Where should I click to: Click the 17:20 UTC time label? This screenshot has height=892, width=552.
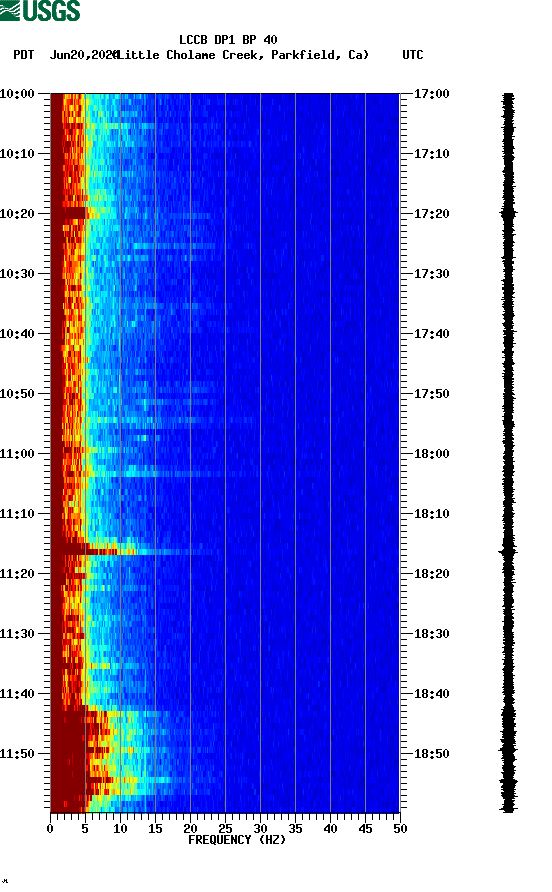[431, 213]
